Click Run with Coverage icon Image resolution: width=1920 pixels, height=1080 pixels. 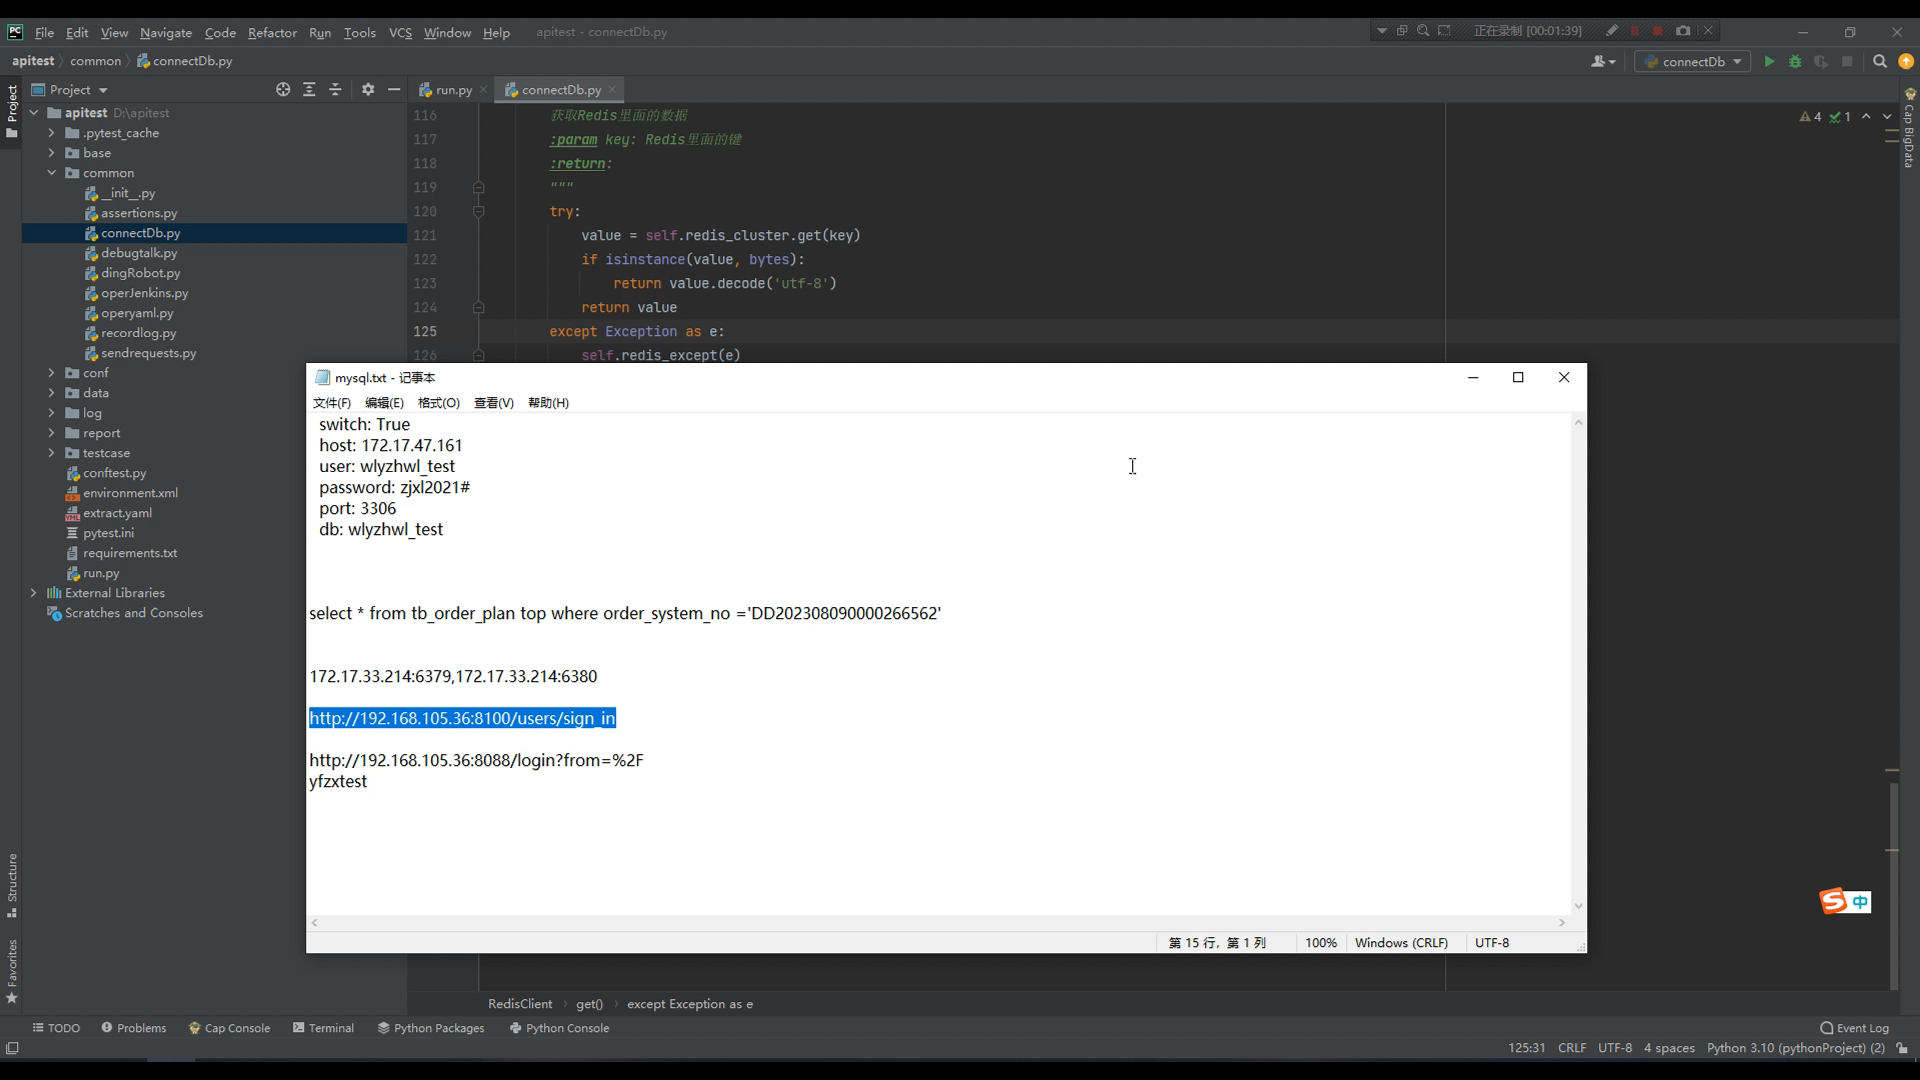click(1821, 61)
